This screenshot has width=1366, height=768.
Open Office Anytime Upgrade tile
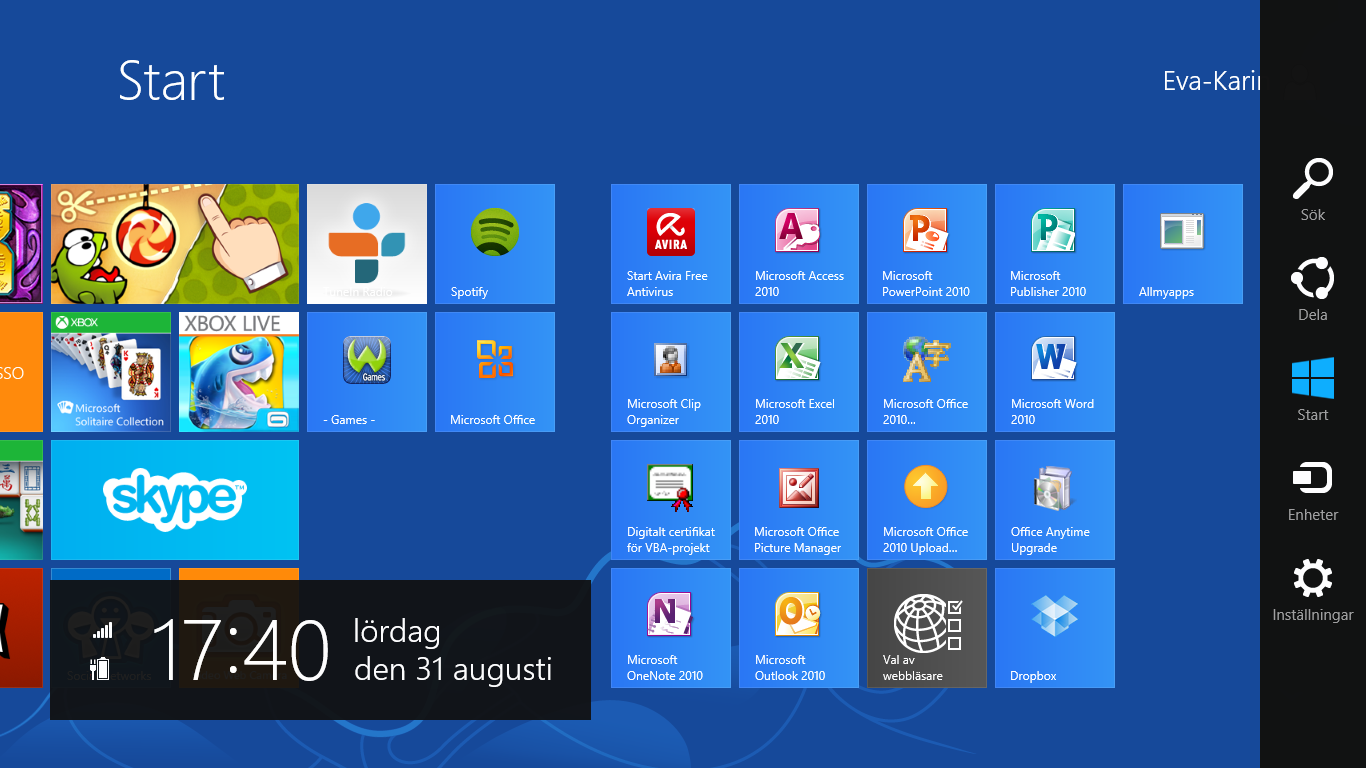(x=1055, y=500)
